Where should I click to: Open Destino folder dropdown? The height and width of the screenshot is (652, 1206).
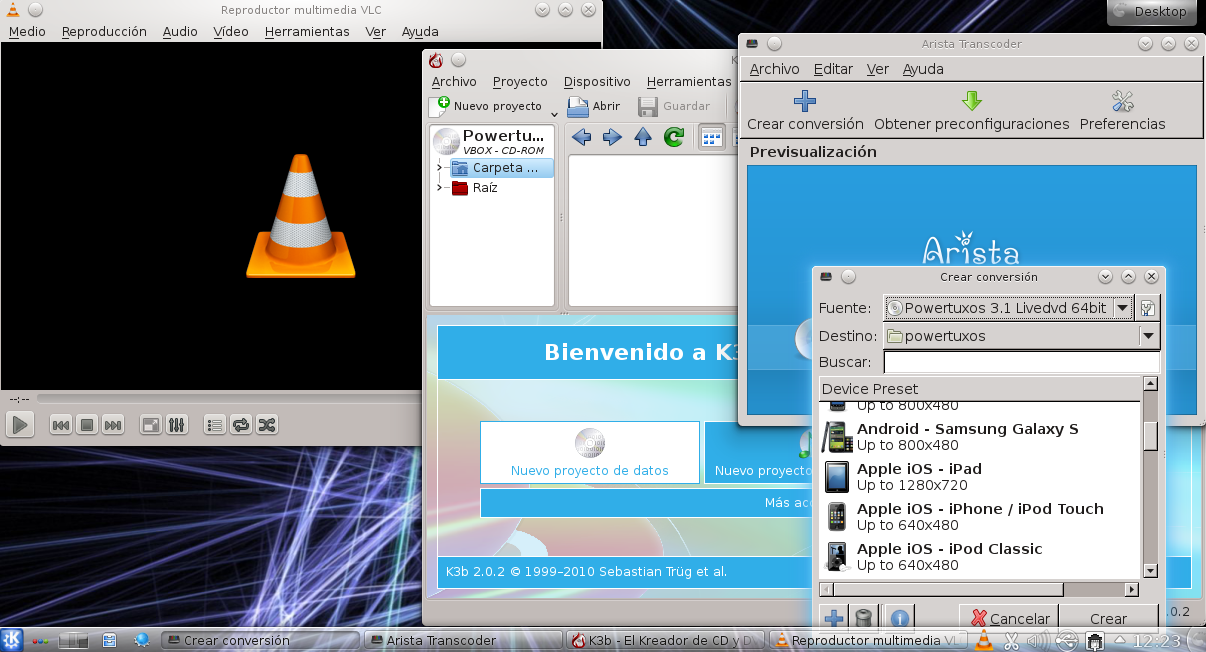(1020, 336)
